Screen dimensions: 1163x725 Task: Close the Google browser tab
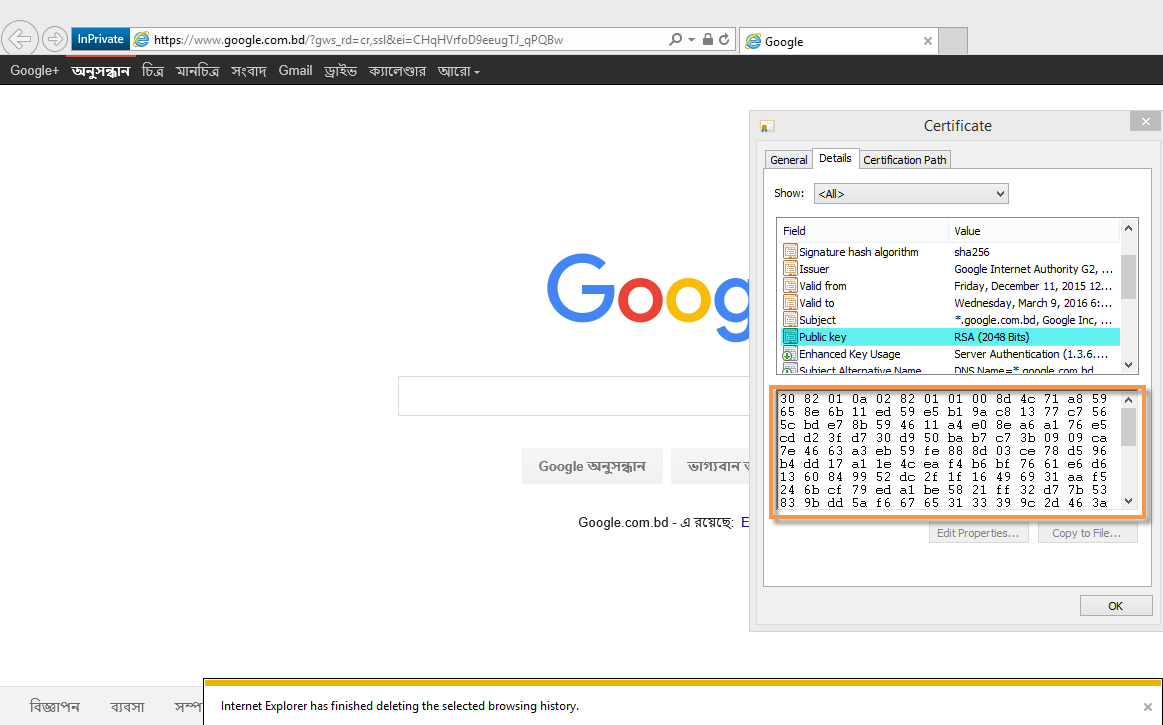927,42
